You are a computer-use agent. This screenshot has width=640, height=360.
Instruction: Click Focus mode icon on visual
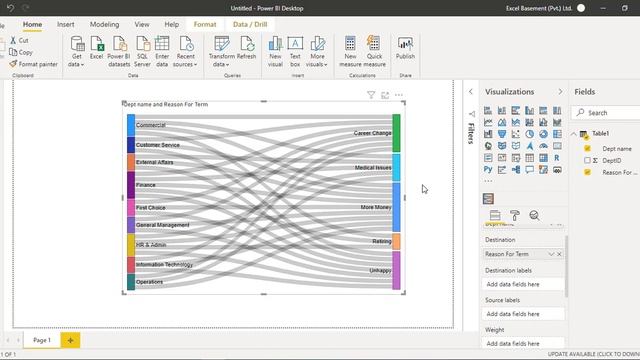point(385,95)
